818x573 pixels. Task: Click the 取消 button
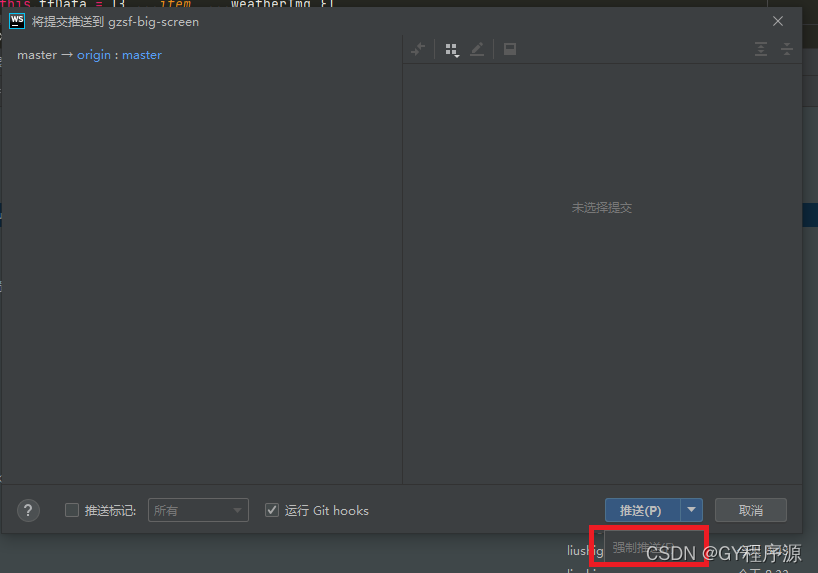pos(751,510)
